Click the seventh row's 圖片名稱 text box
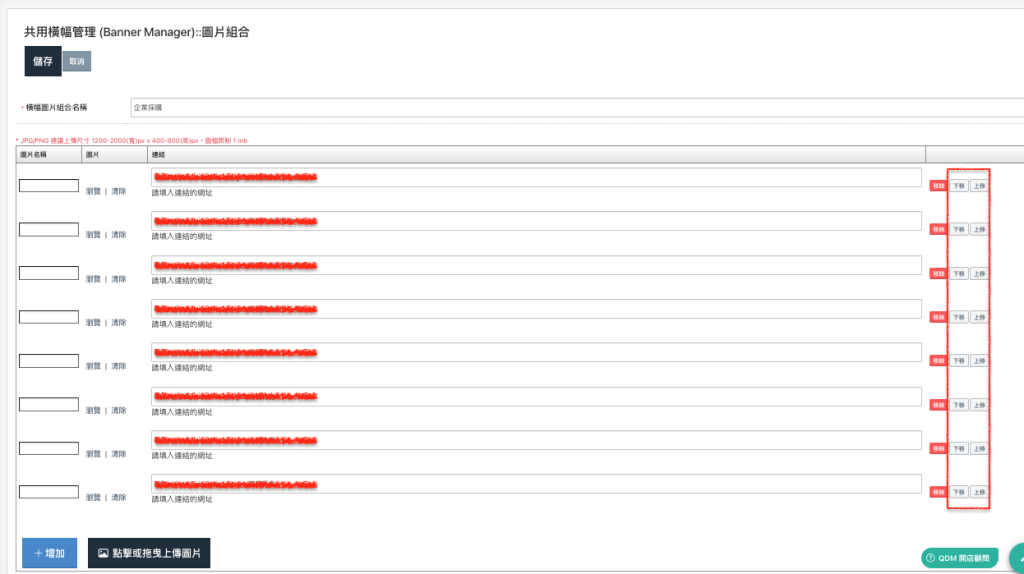Image resolution: width=1024 pixels, height=574 pixels. (49, 448)
